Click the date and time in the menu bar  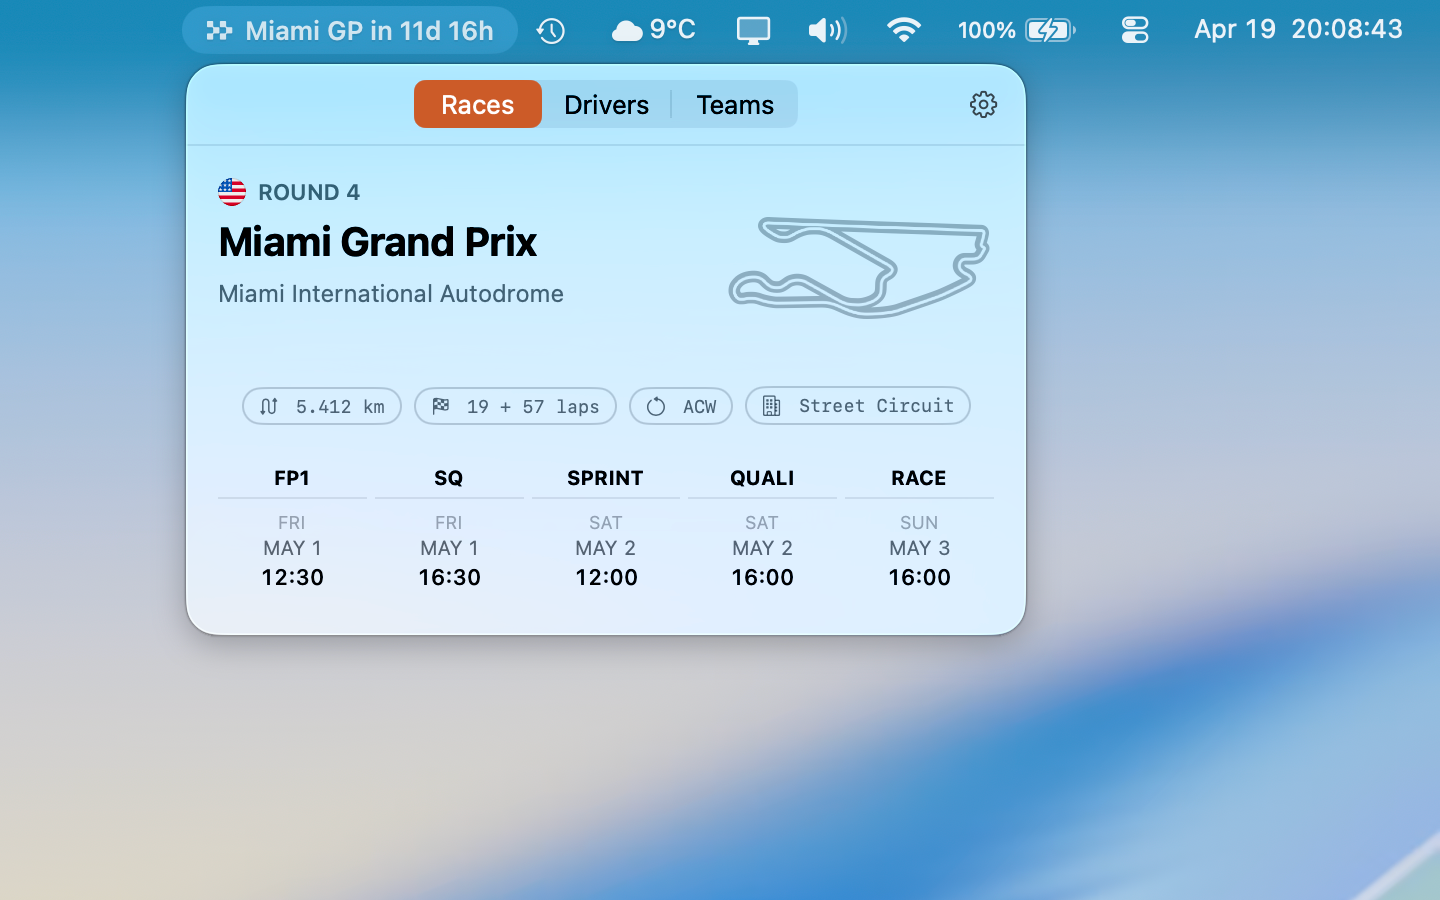1298,29
